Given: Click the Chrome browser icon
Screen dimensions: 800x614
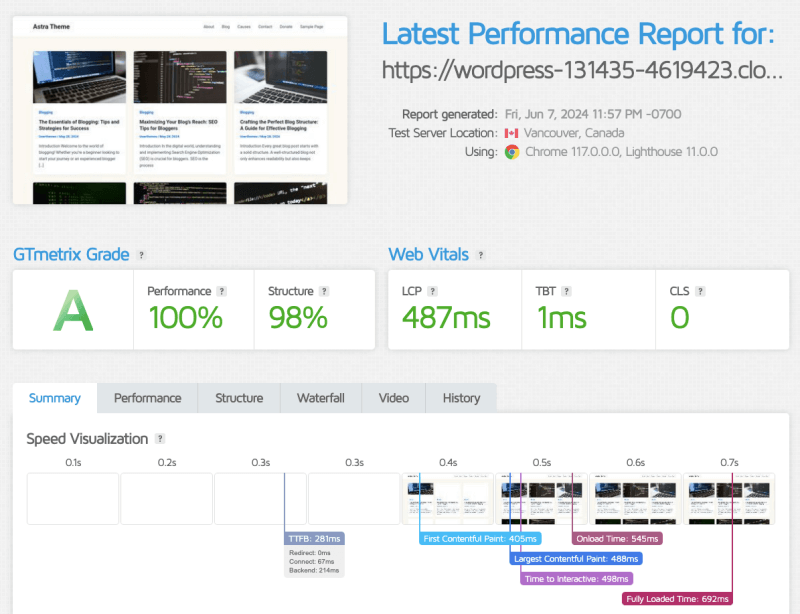Looking at the screenshot, I should pos(512,152).
